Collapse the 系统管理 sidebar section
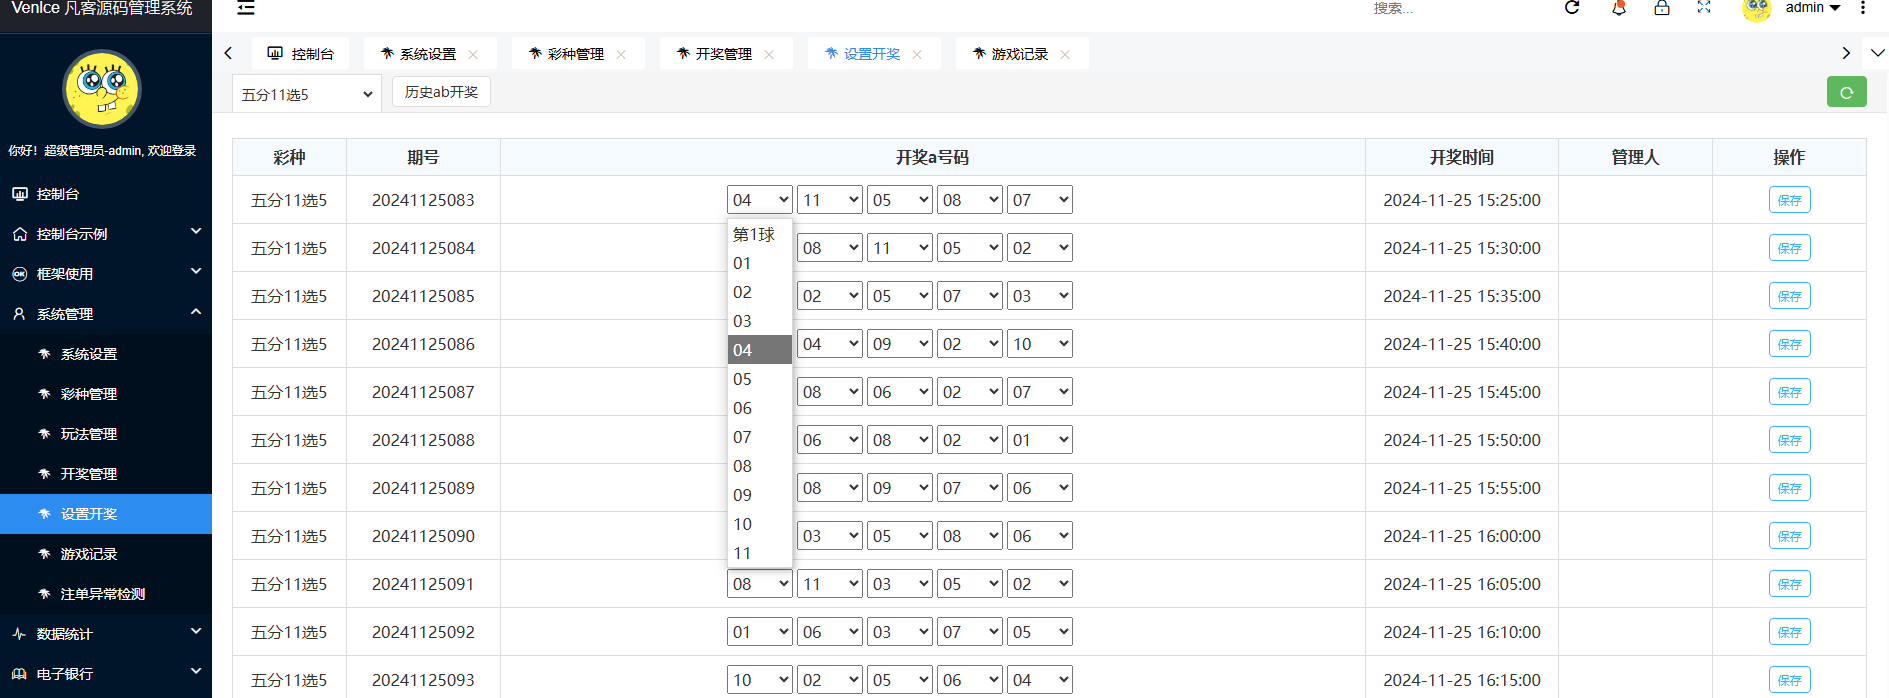Screen dimensions: 1889x698 tap(105, 313)
